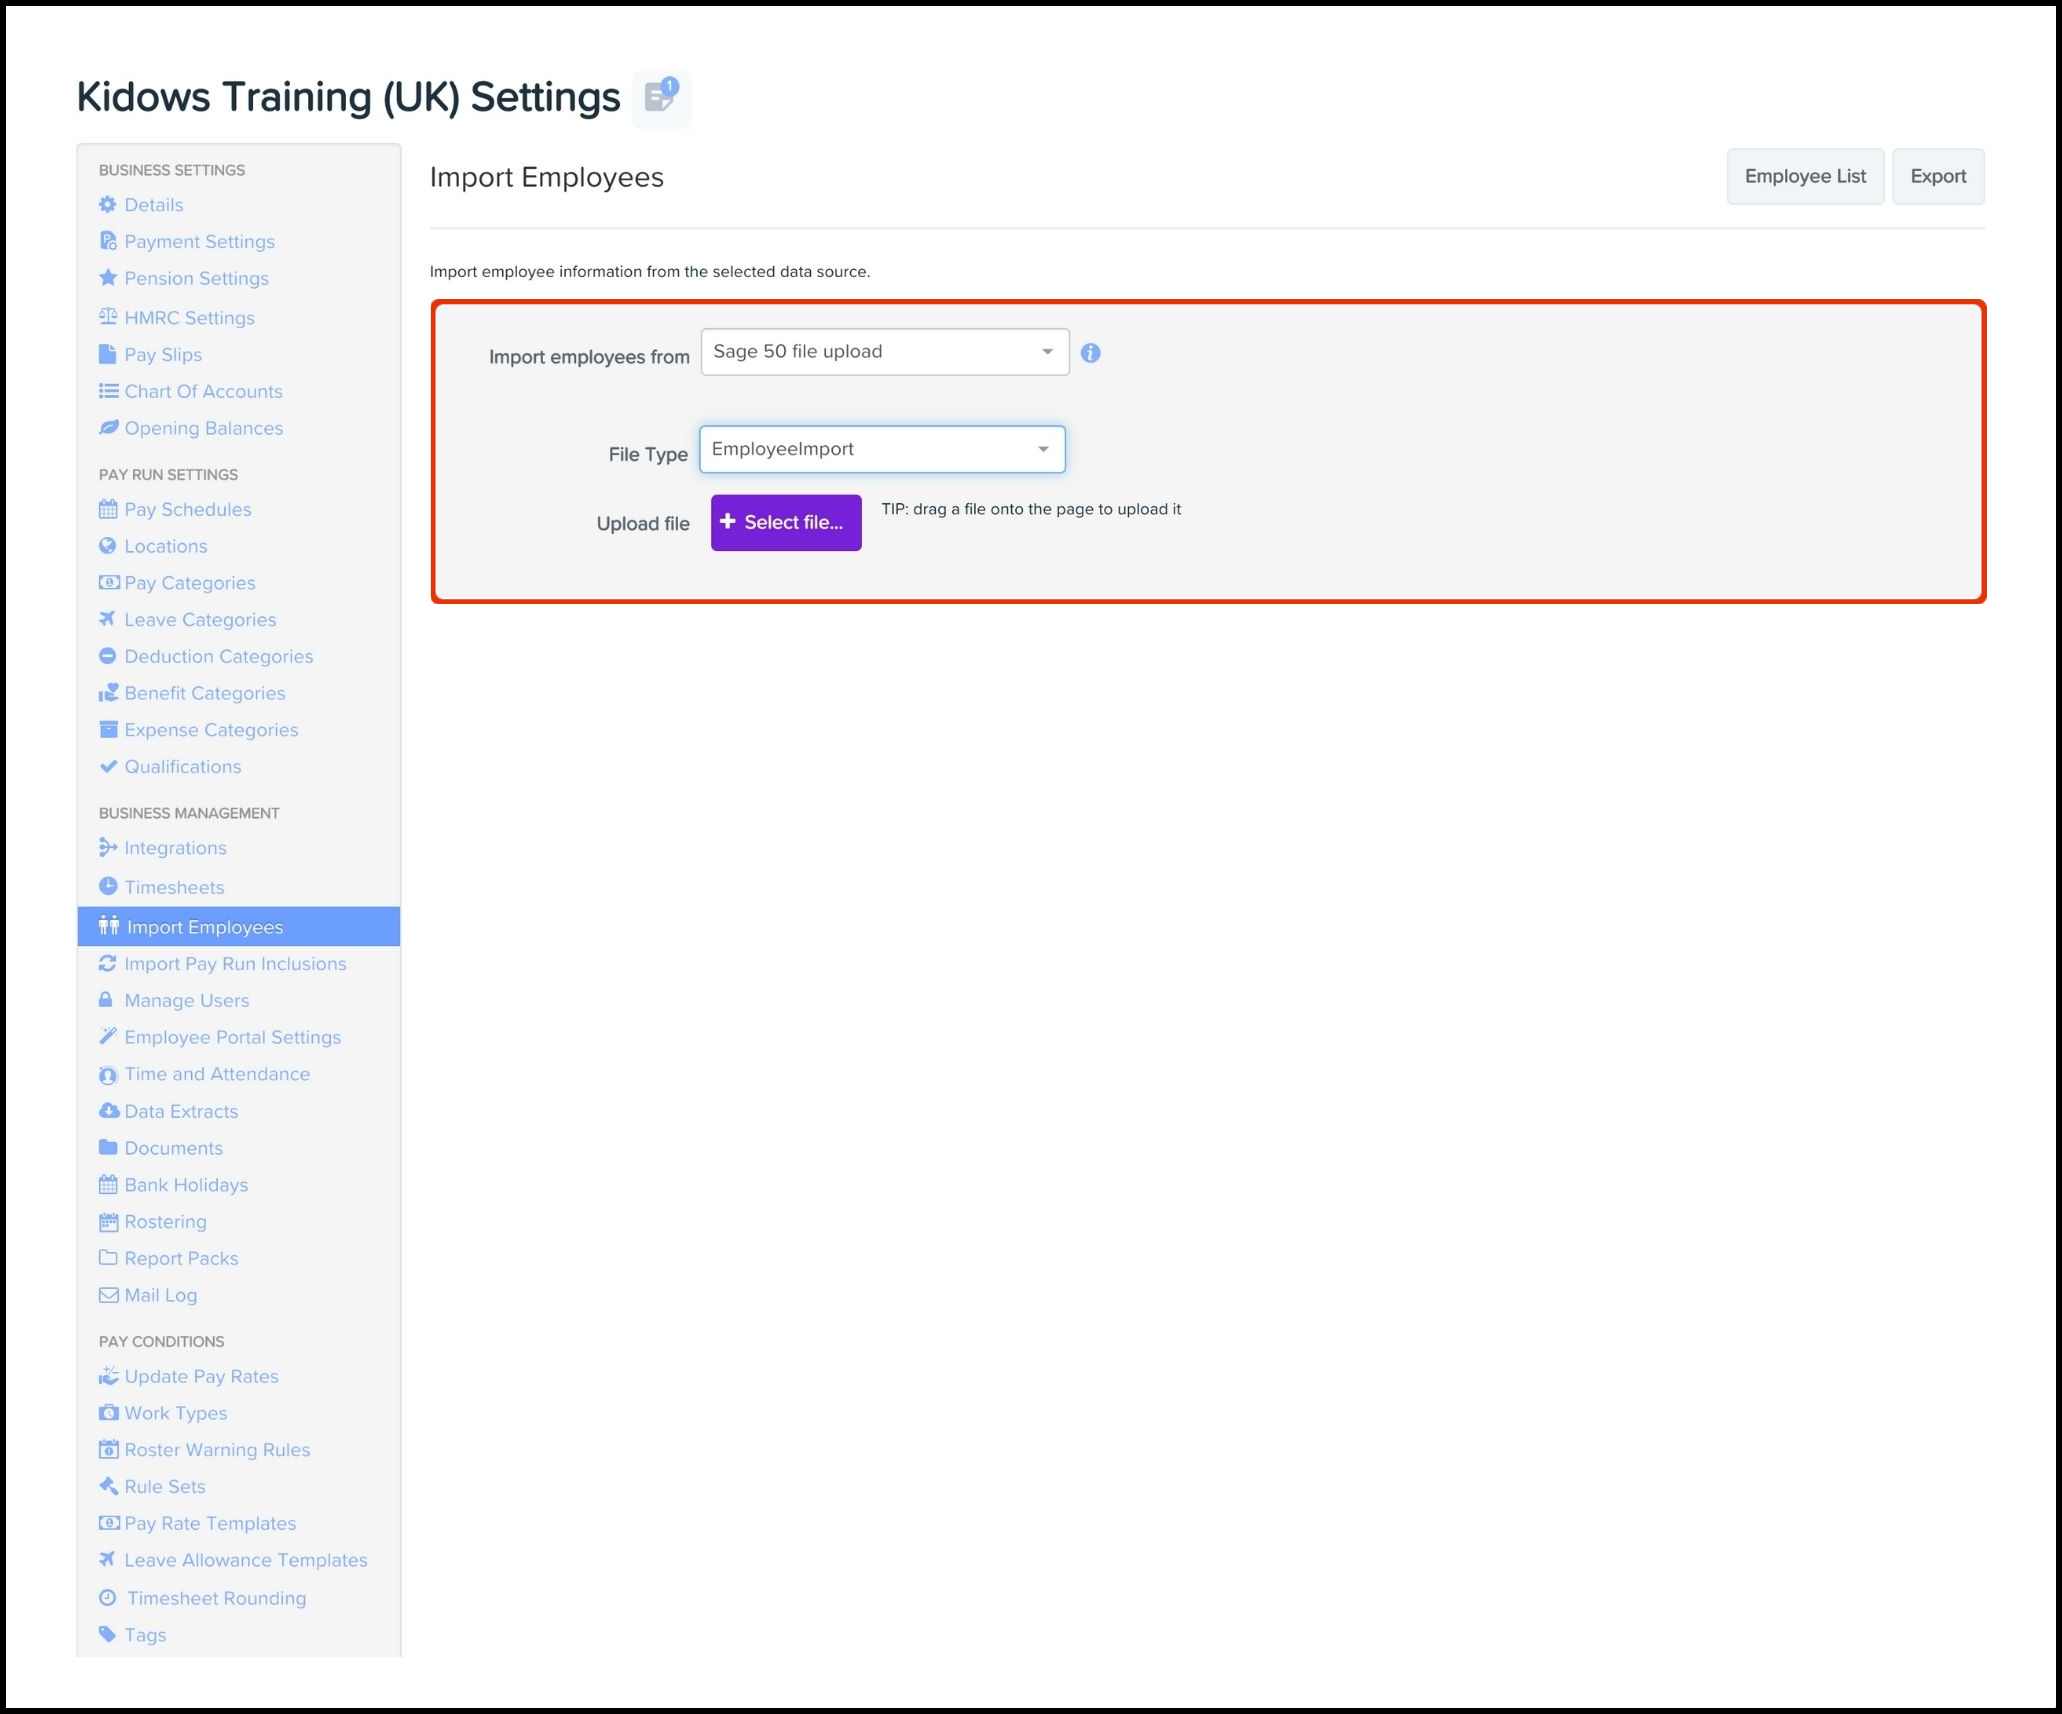Click the info icon beside Sage 50 dropdown
Viewport: 2062px width, 1714px height.
coord(1092,352)
